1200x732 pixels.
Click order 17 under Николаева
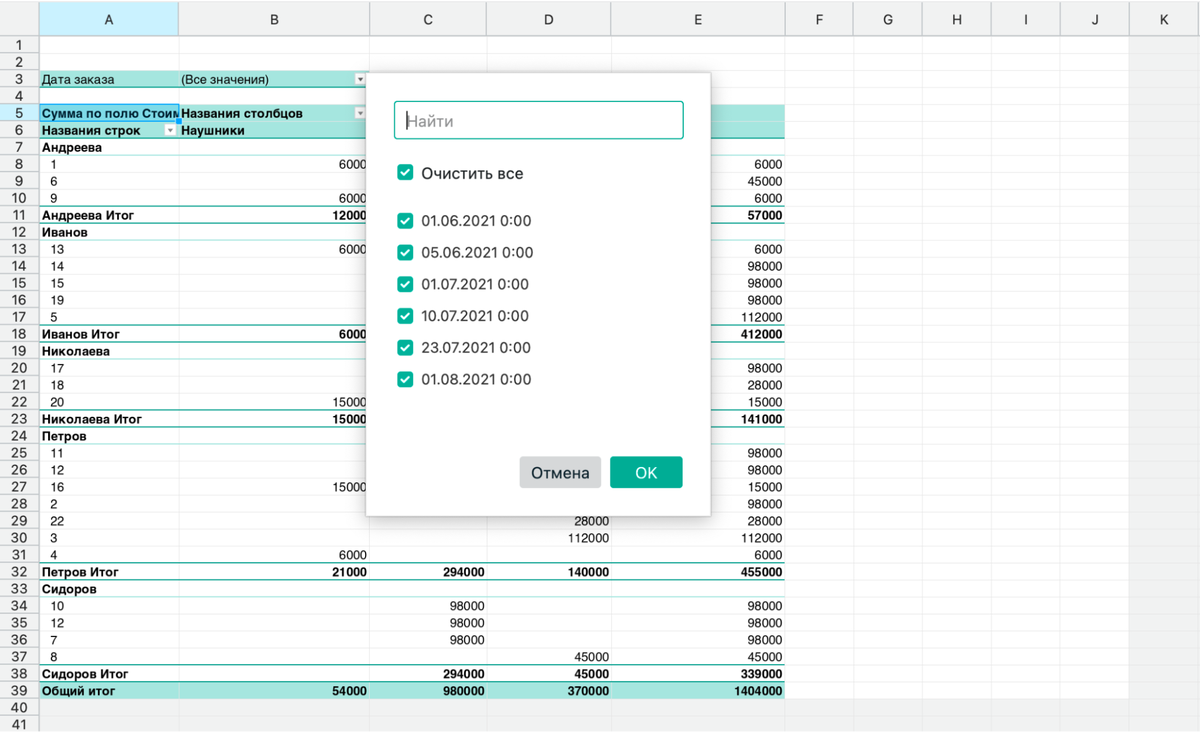tap(109, 368)
